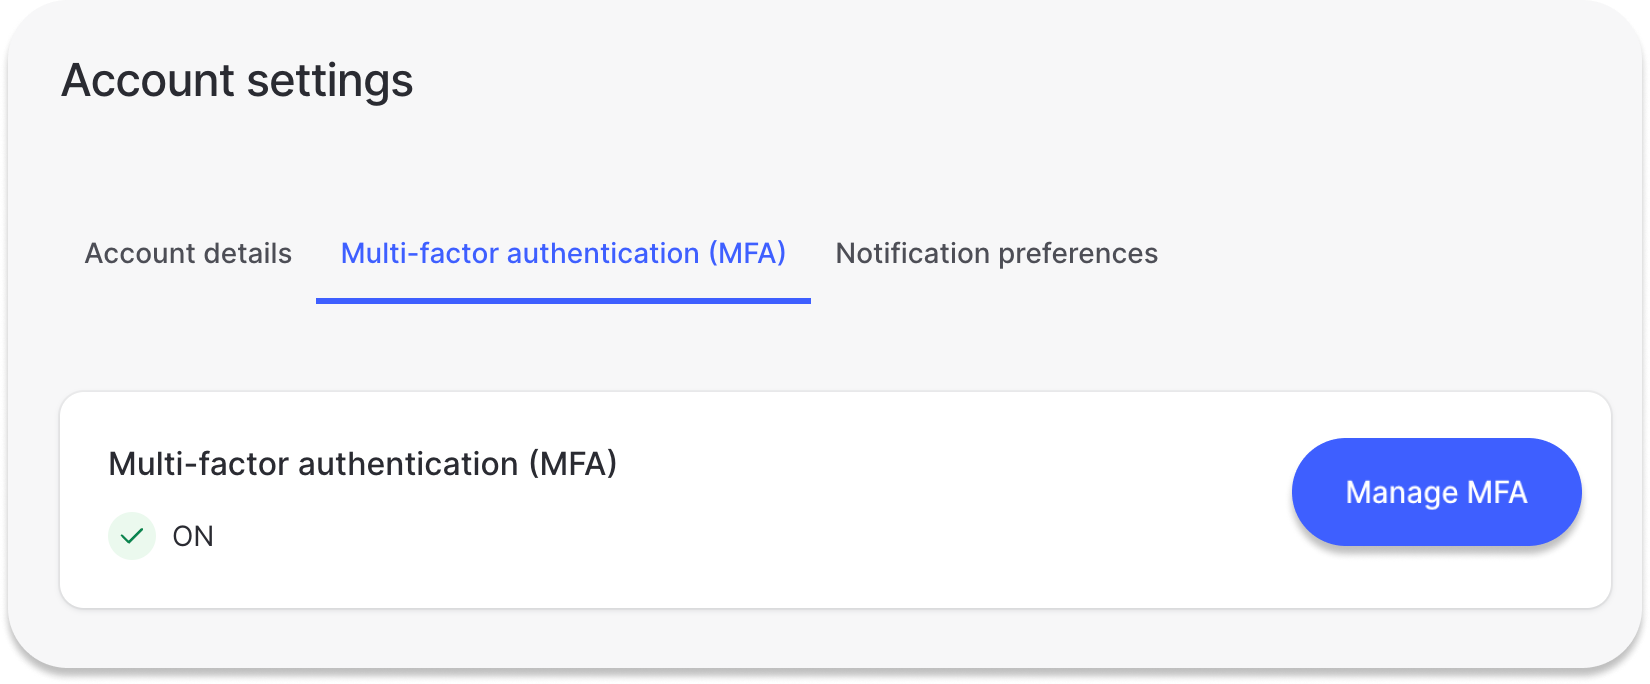
Task: Click the word "Account" in page title
Action: tap(147, 81)
